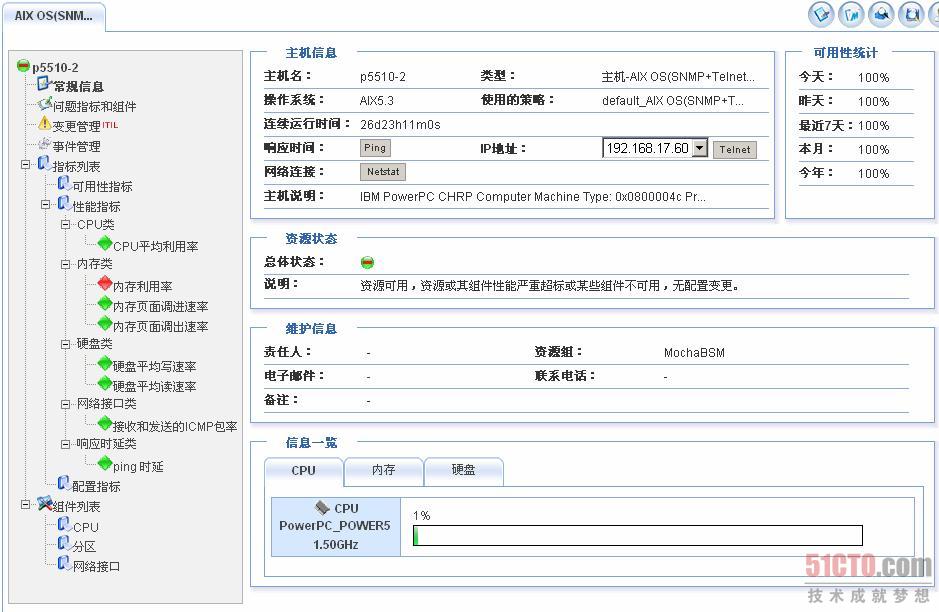939x612 pixels.
Task: Click the 常规信息 tree icon
Action: [x=44, y=84]
